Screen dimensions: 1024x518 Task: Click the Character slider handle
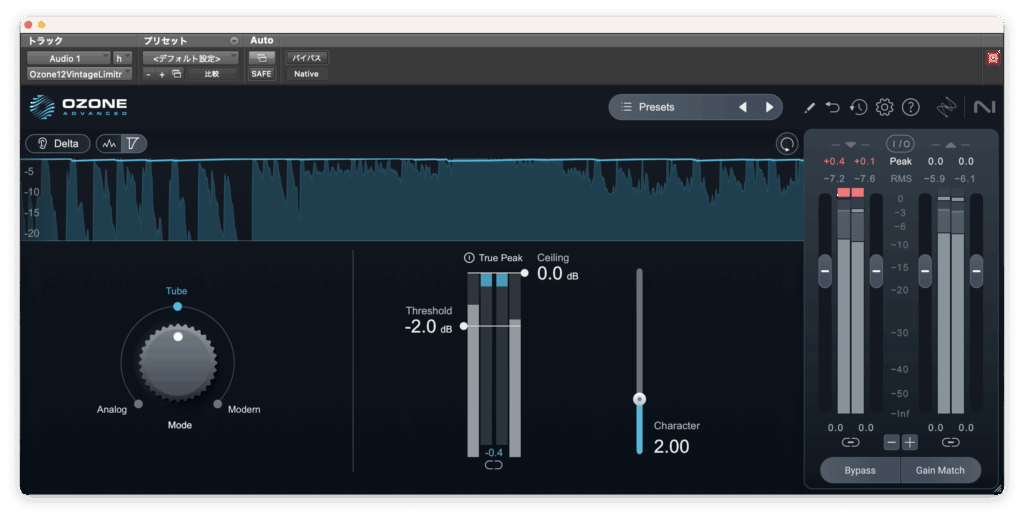pos(640,399)
